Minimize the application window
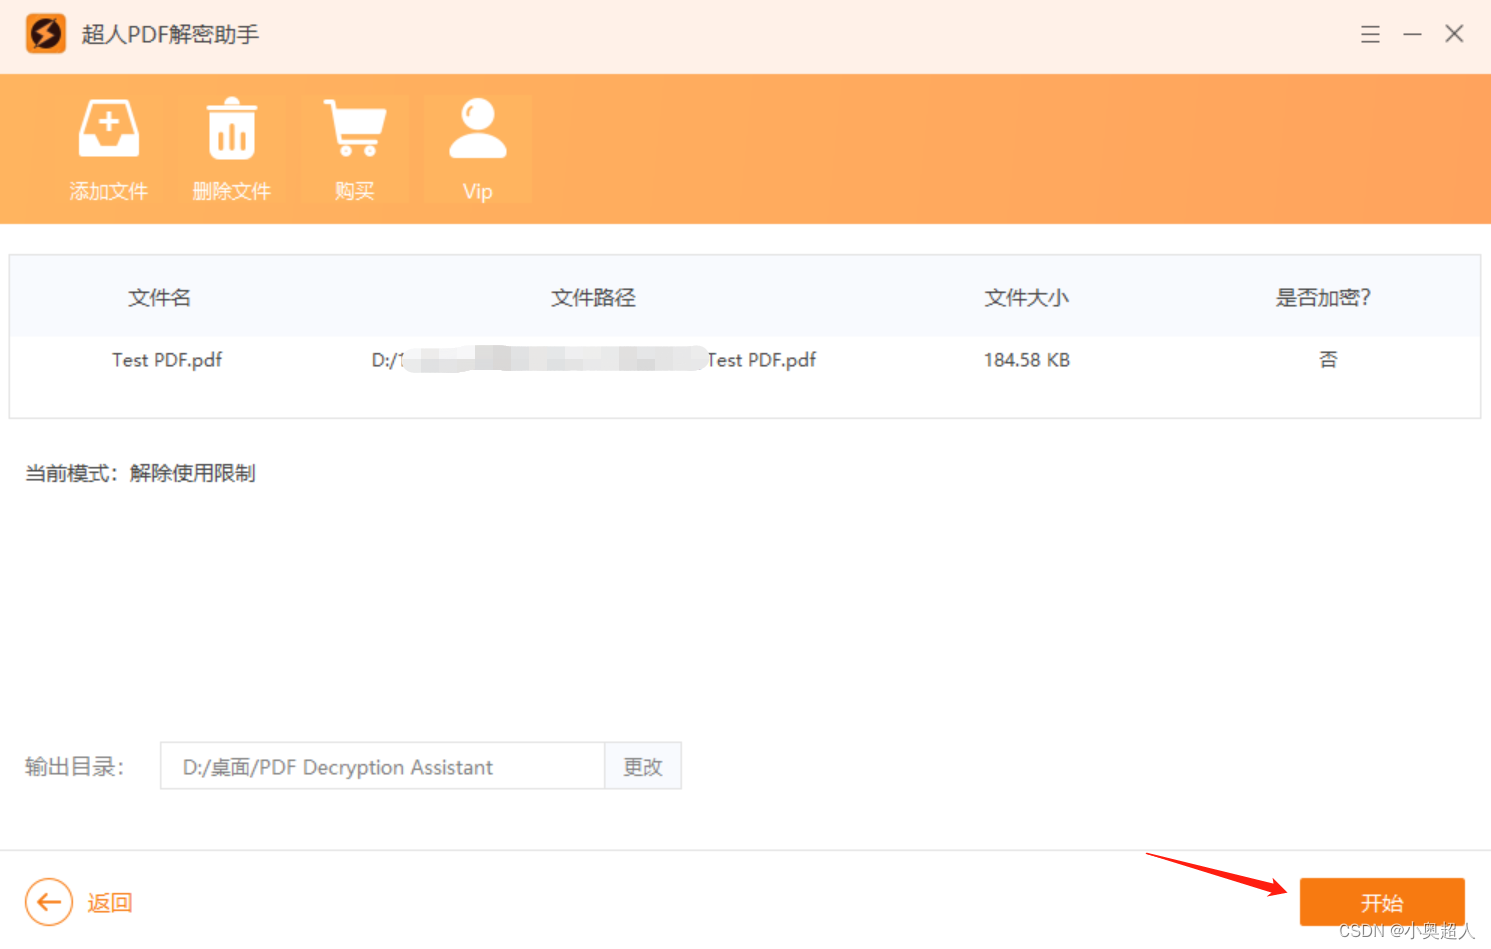The width and height of the screenshot is (1491, 949). point(1412,33)
